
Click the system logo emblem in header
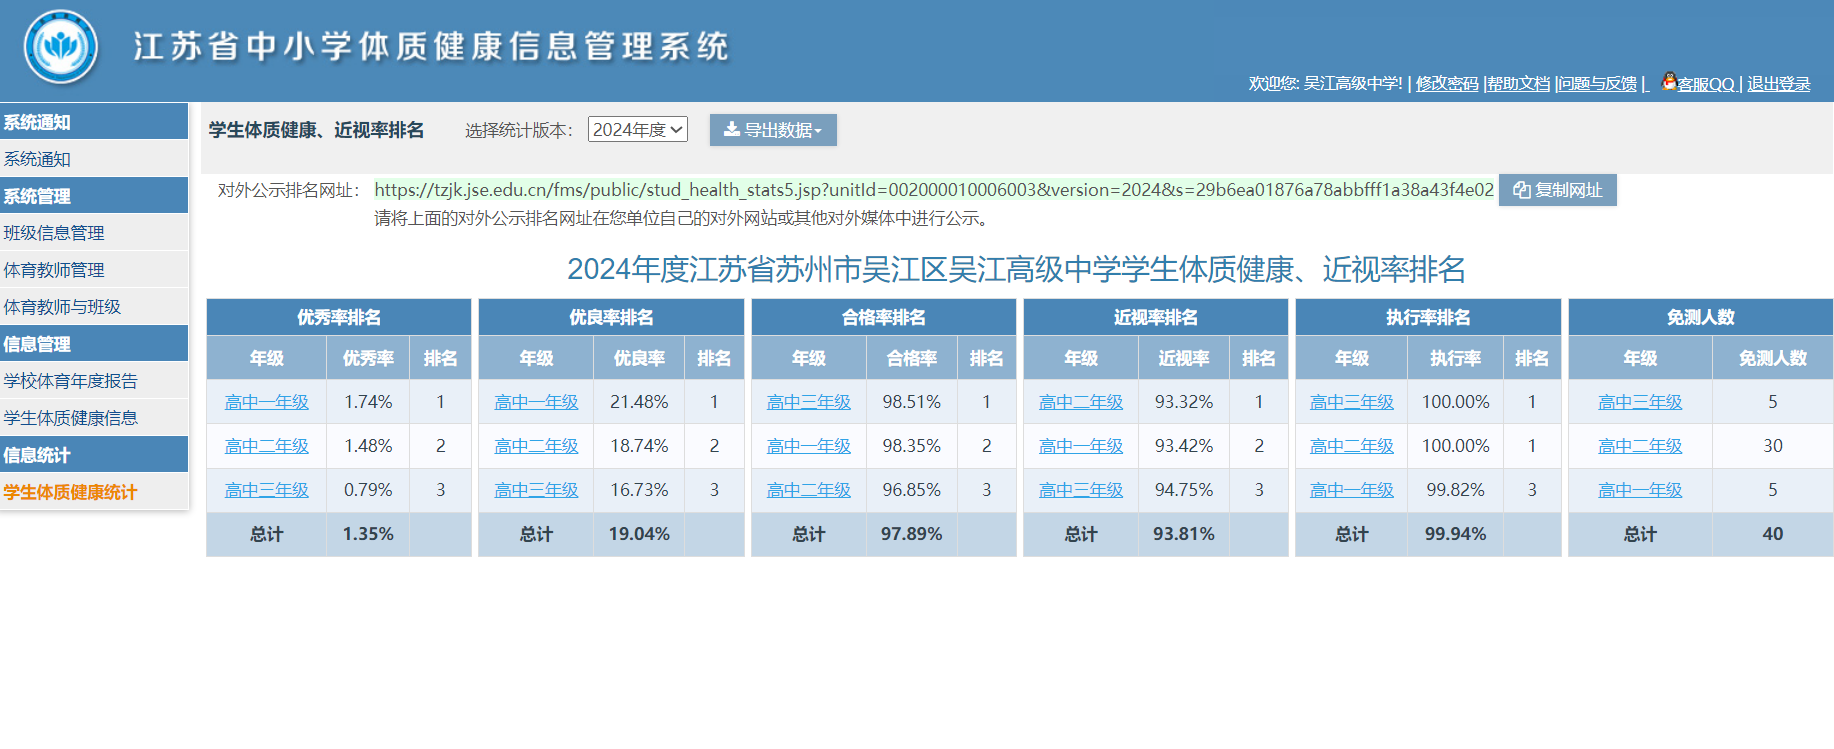[61, 47]
